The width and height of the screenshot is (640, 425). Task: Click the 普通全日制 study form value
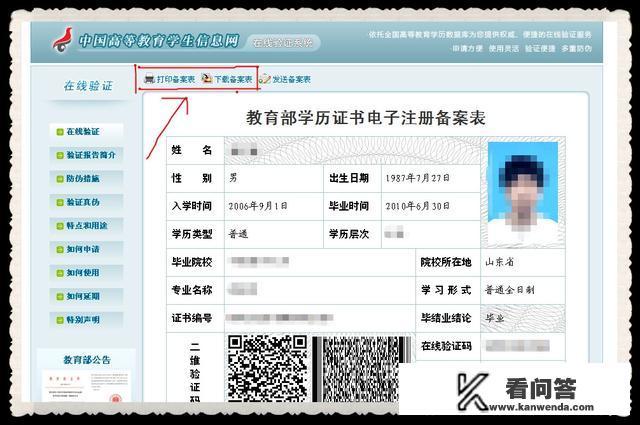coord(509,290)
